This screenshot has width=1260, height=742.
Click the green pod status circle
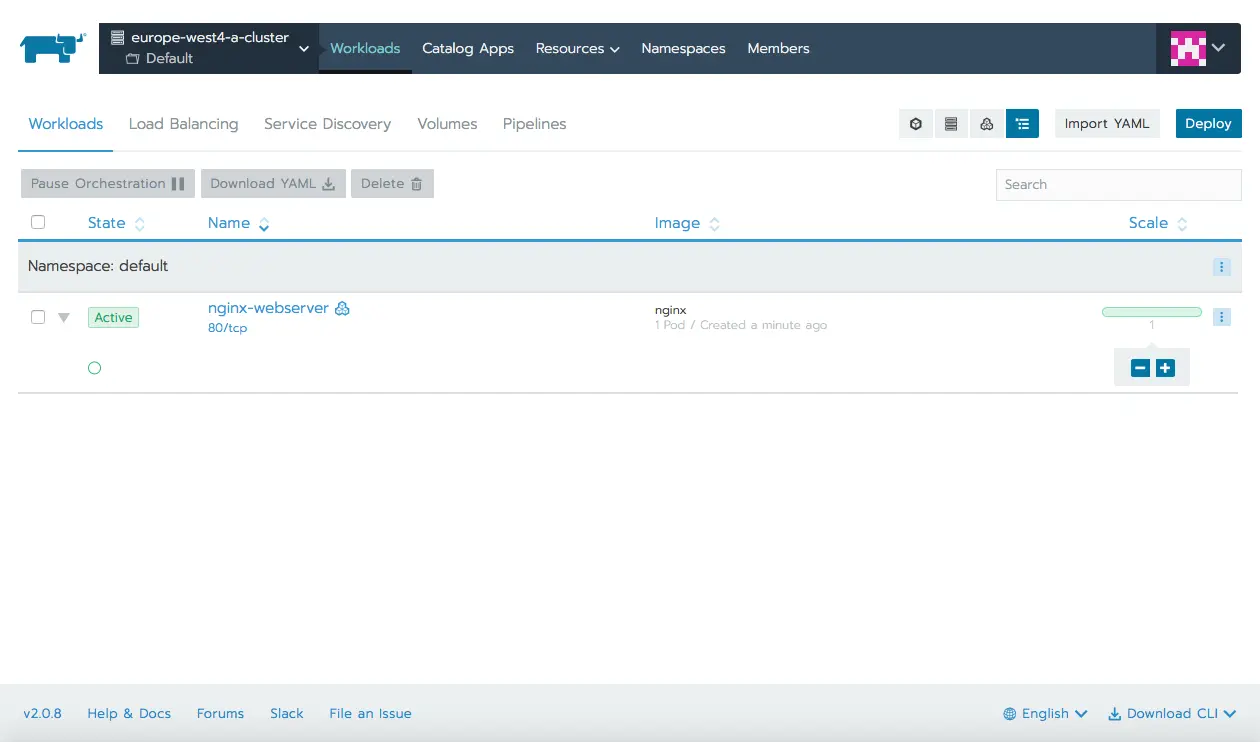94,368
